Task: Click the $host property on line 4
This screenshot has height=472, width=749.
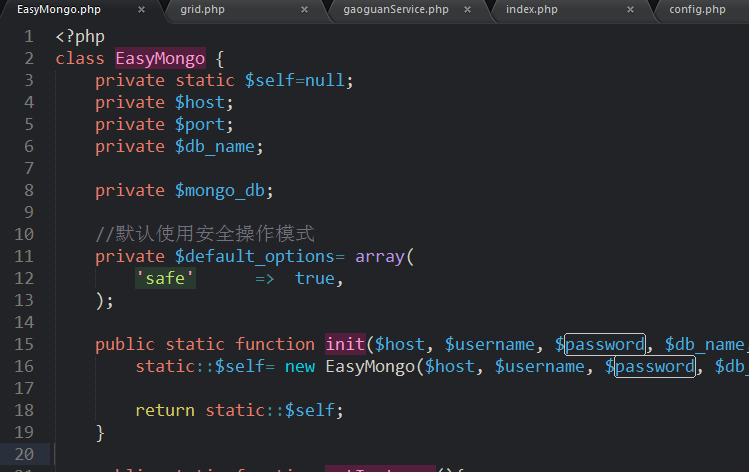Action: coord(199,103)
